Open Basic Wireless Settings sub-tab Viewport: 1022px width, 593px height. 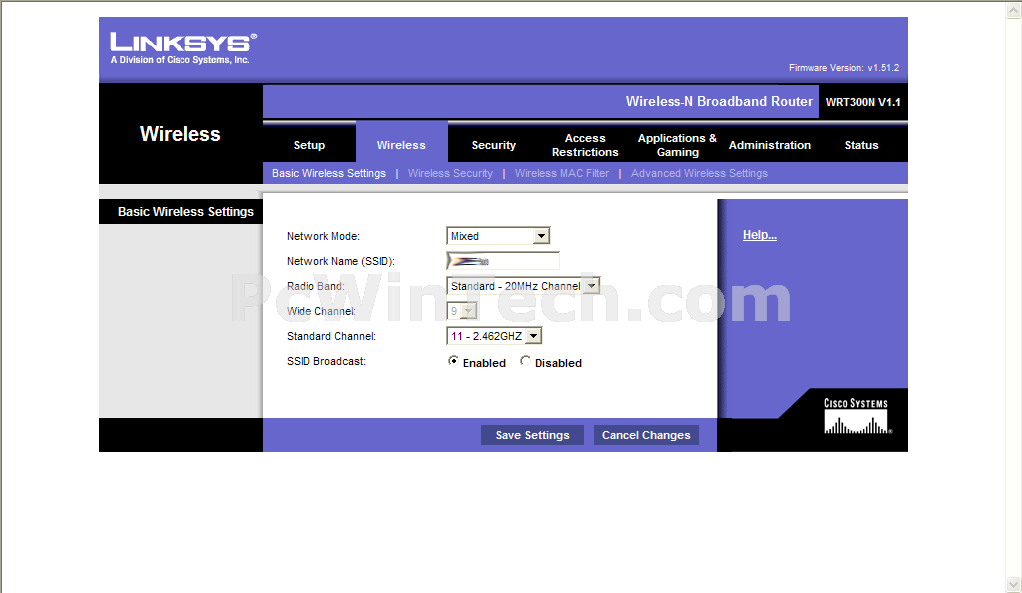point(328,173)
